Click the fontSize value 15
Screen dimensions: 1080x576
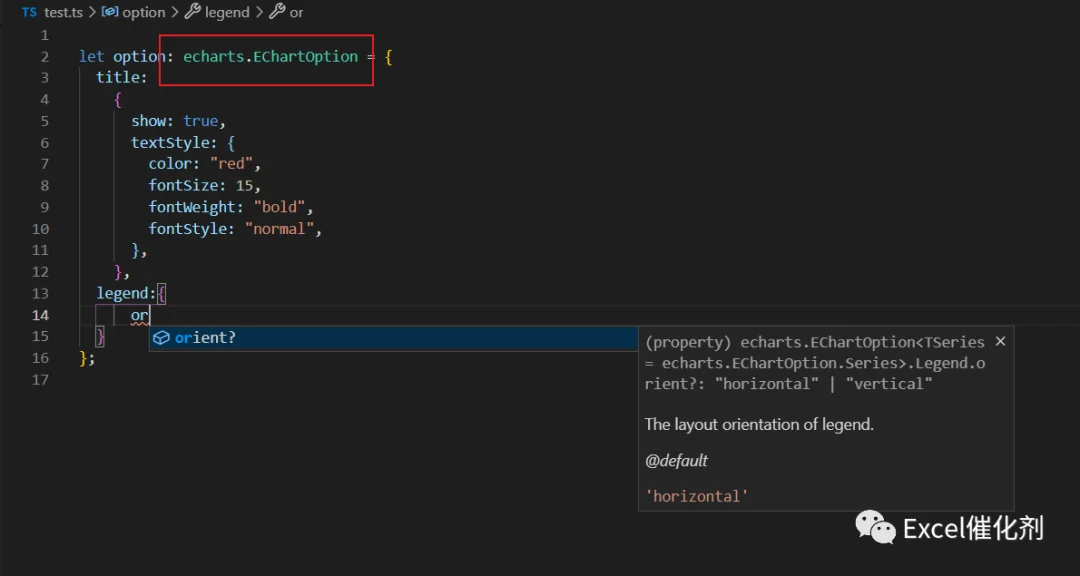tap(245, 185)
